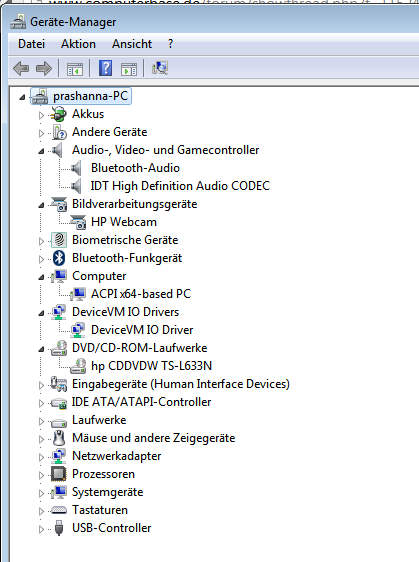Select the 'Laufwerke' category label
419x562 pixels.
click(99, 420)
